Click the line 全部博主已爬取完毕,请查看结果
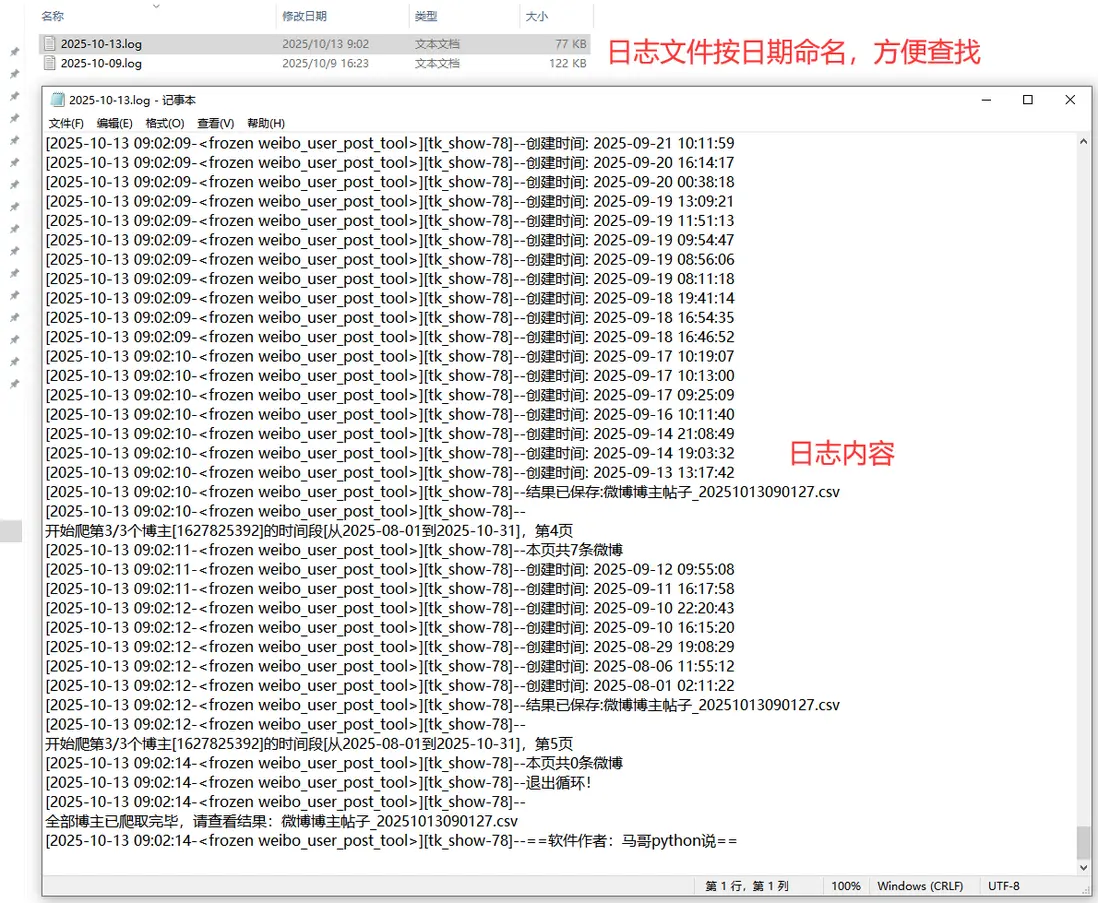This screenshot has width=1098, height=903. (x=282, y=821)
